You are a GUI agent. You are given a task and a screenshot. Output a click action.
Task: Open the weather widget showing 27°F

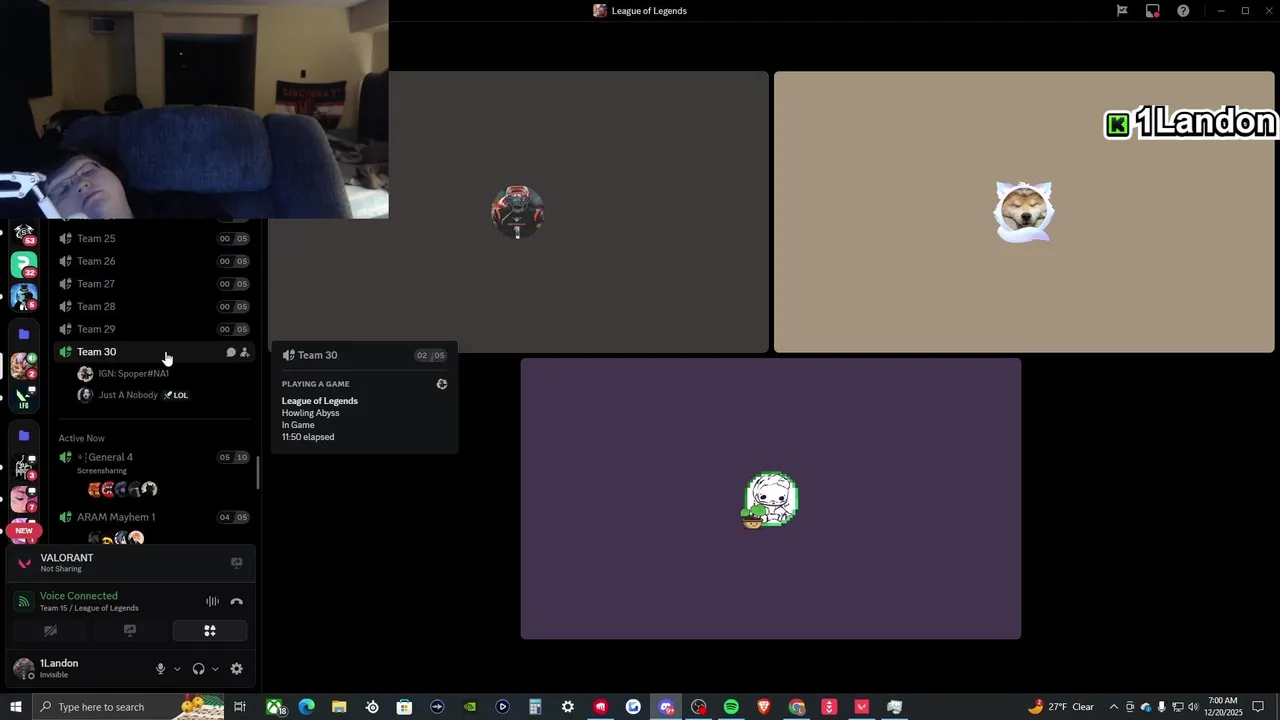click(1060, 707)
